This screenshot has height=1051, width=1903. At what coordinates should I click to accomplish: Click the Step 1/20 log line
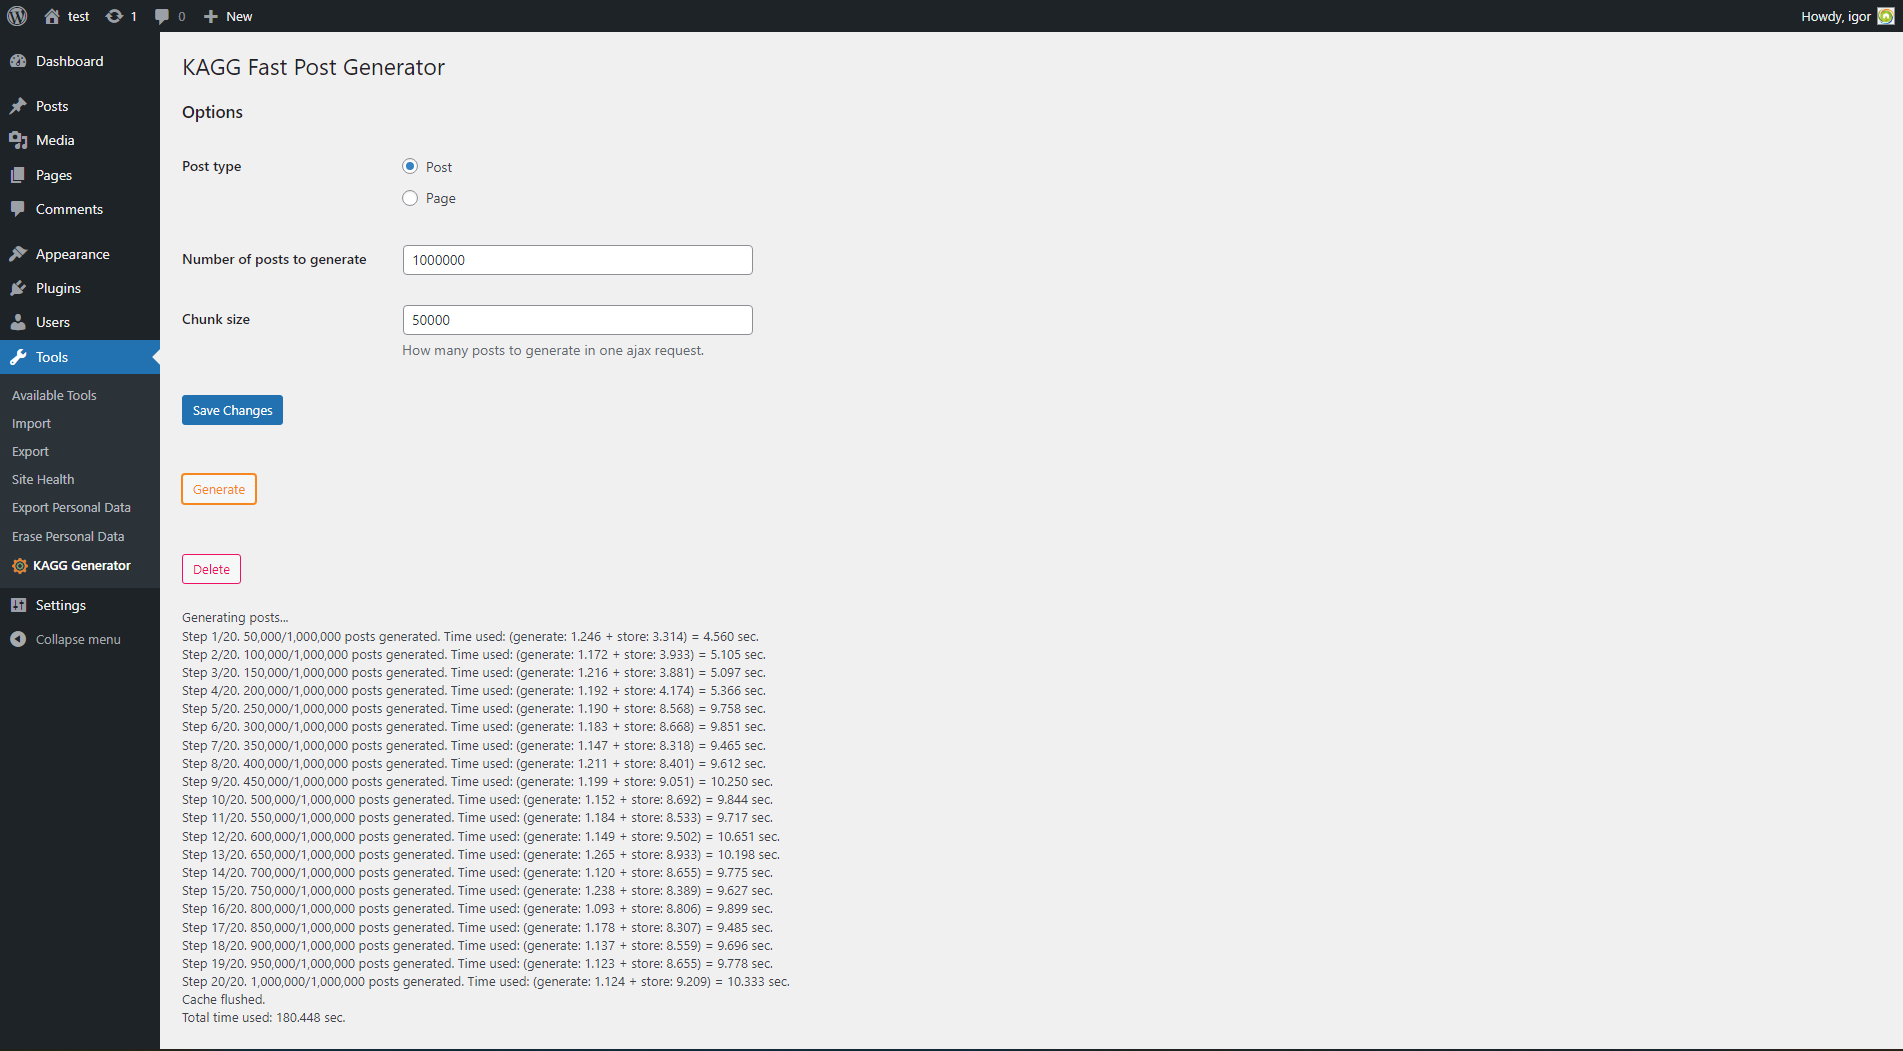[x=470, y=636]
